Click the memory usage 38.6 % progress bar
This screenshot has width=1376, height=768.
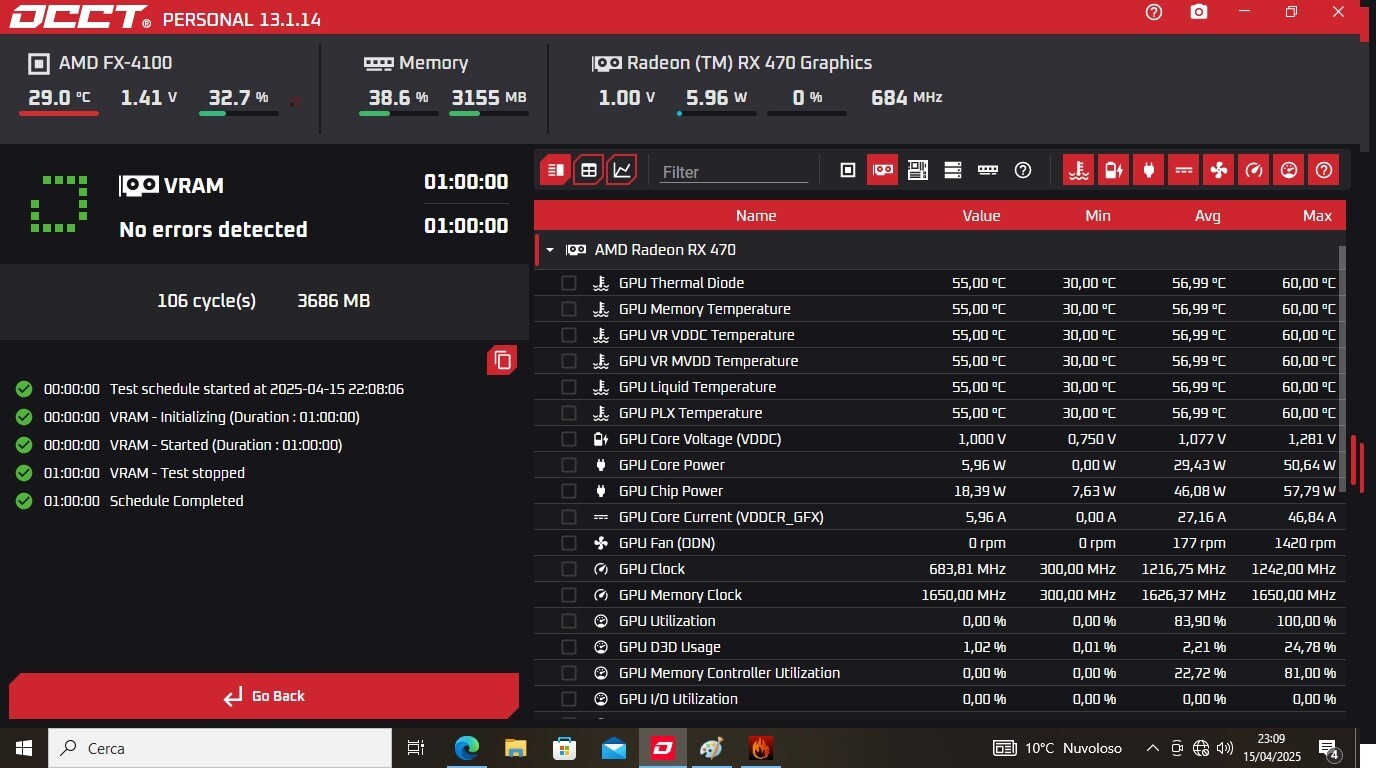click(x=398, y=113)
